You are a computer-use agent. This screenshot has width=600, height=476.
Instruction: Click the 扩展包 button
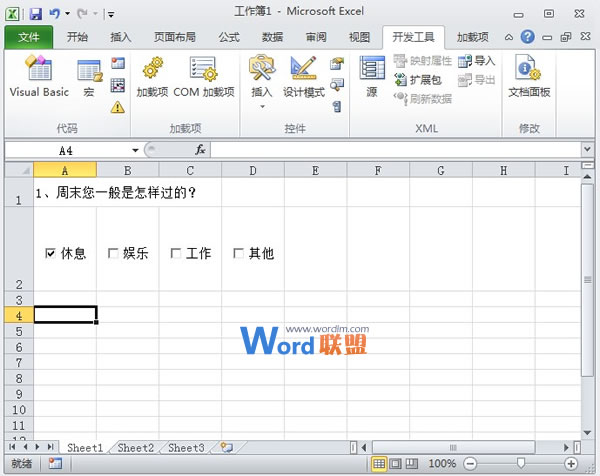[418, 79]
